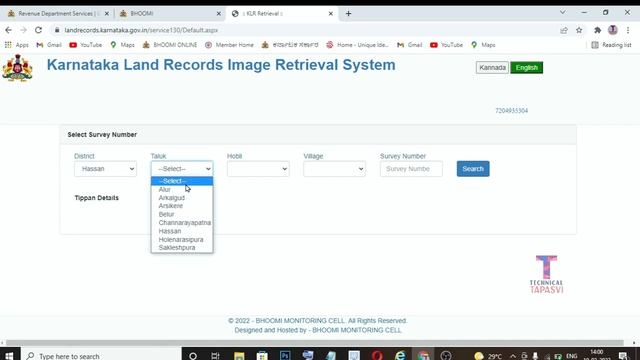640x360 pixels.
Task: Open the first Maps bookmark
Action: point(122,45)
